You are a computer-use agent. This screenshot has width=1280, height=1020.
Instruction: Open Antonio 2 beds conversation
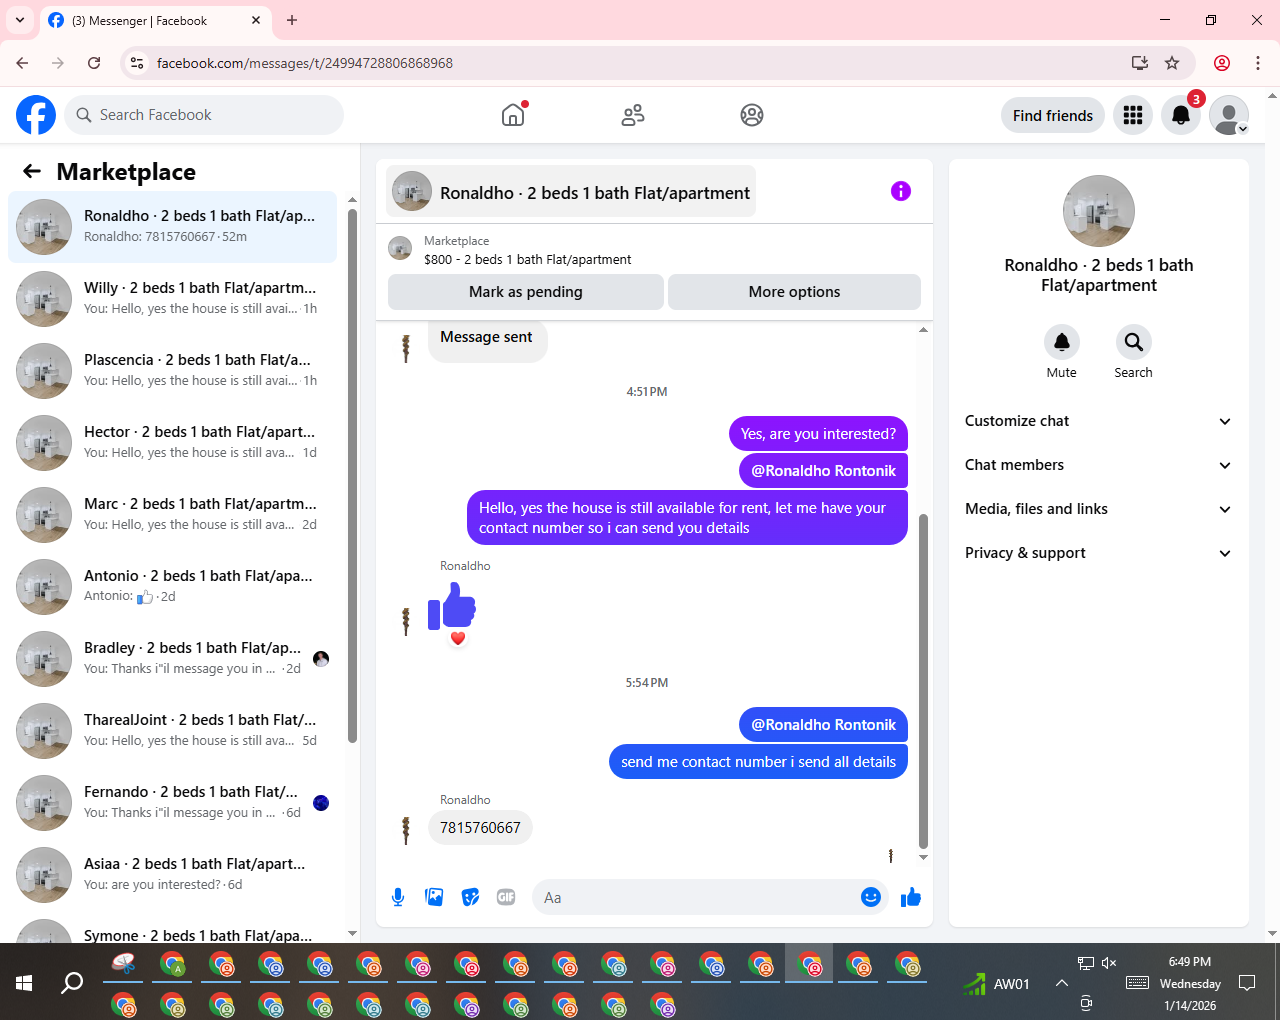point(173,586)
